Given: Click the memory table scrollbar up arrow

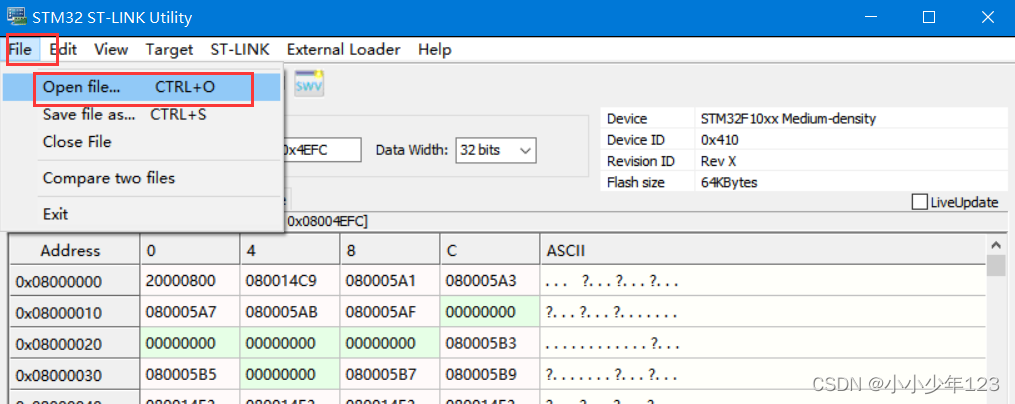Looking at the screenshot, I should pos(996,245).
